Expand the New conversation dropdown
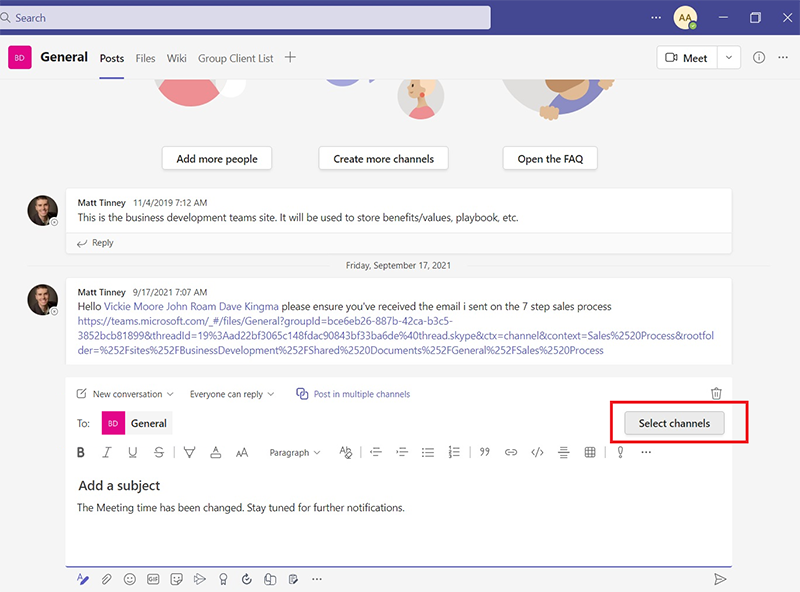Image resolution: width=800 pixels, height=592 pixels. (133, 394)
